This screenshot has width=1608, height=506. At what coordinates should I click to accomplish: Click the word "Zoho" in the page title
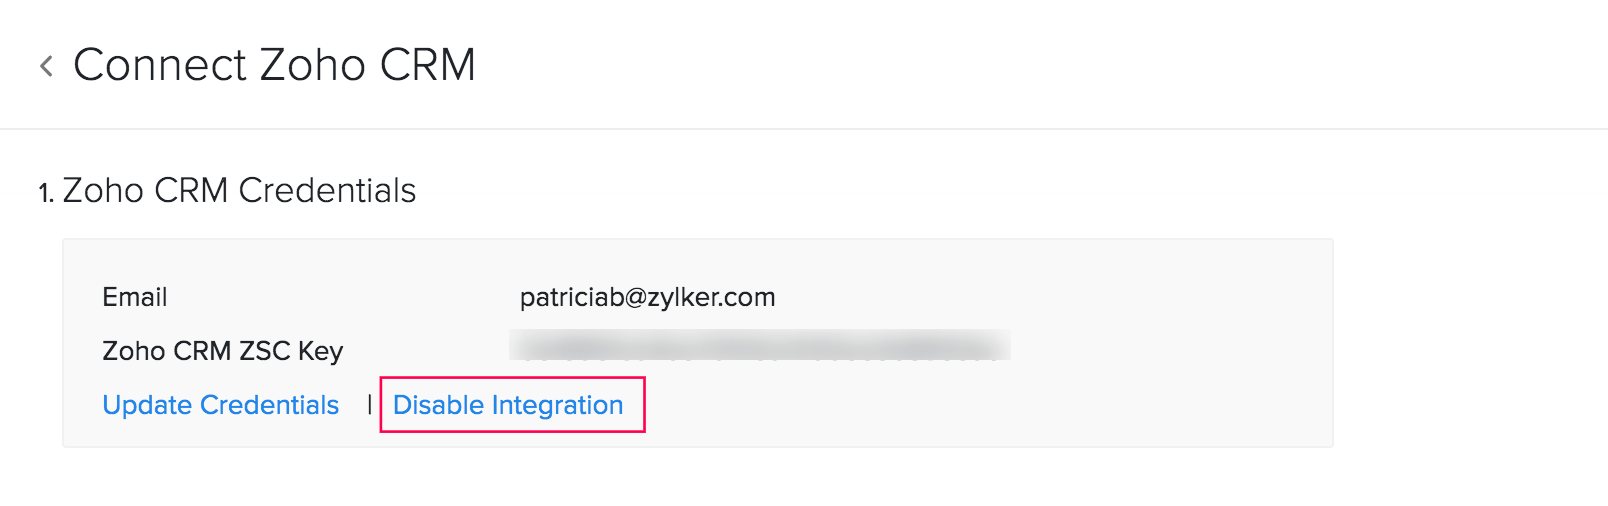coord(313,65)
